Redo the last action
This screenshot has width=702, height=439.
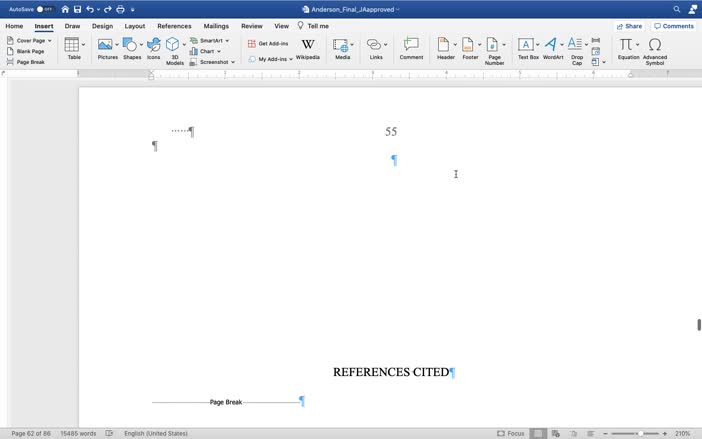tap(108, 9)
